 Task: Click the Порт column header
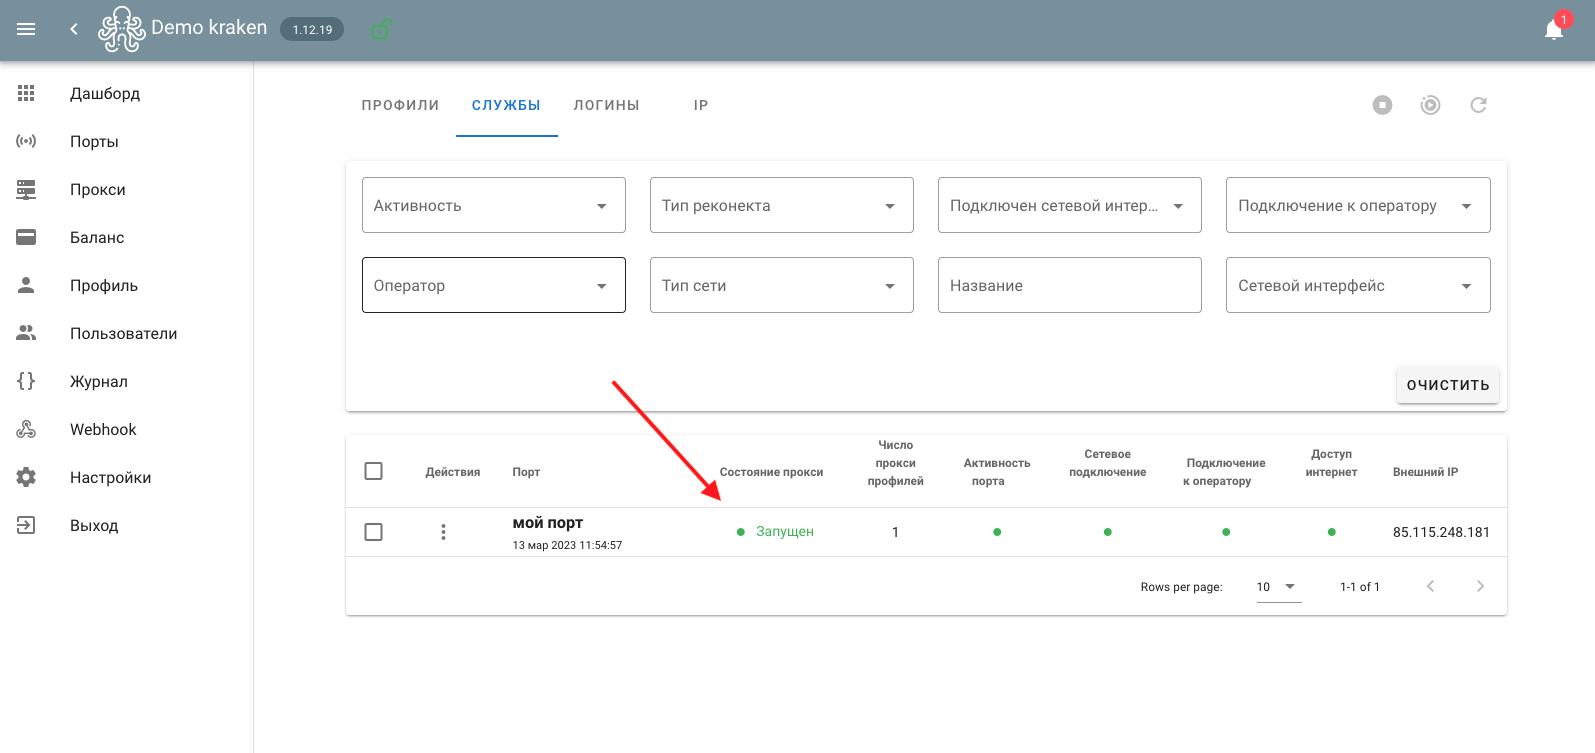coord(526,472)
